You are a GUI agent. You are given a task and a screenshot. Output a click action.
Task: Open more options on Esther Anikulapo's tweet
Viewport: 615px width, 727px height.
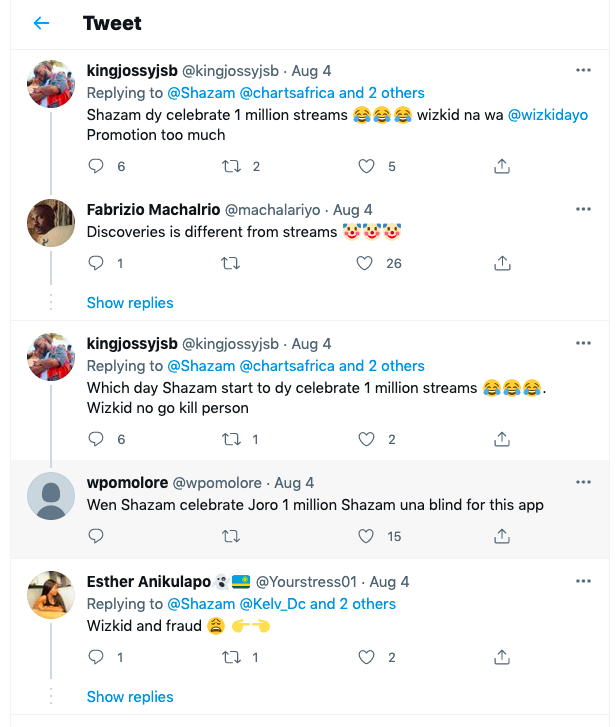click(x=583, y=580)
